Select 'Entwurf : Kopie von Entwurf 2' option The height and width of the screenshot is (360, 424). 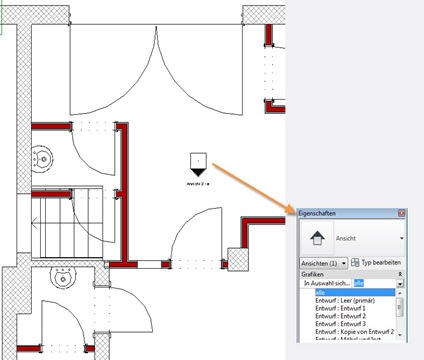[x=355, y=332]
